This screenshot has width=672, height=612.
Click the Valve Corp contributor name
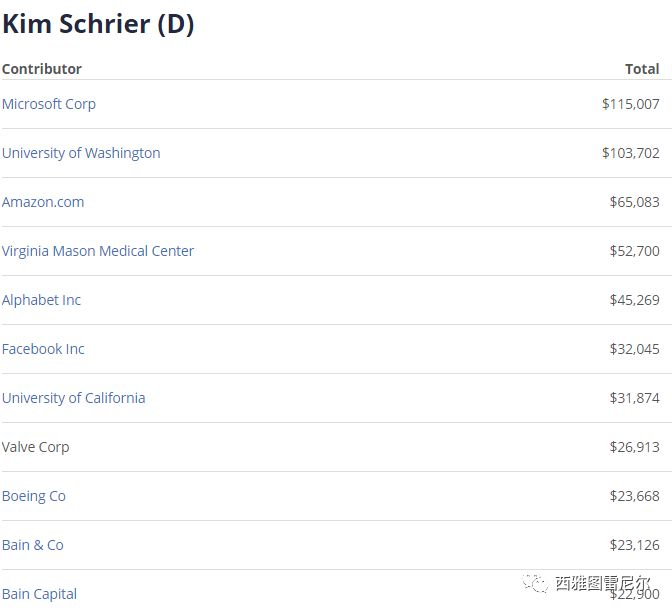(x=36, y=447)
